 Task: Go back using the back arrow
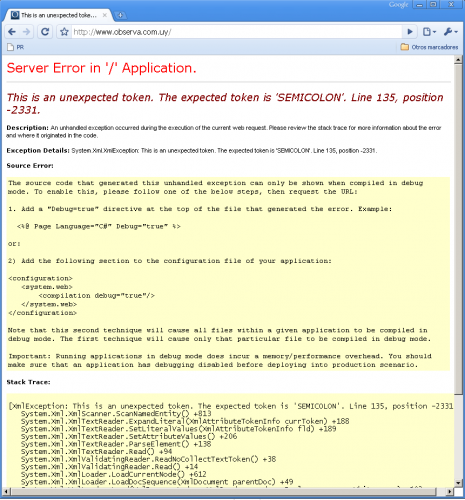(12, 32)
